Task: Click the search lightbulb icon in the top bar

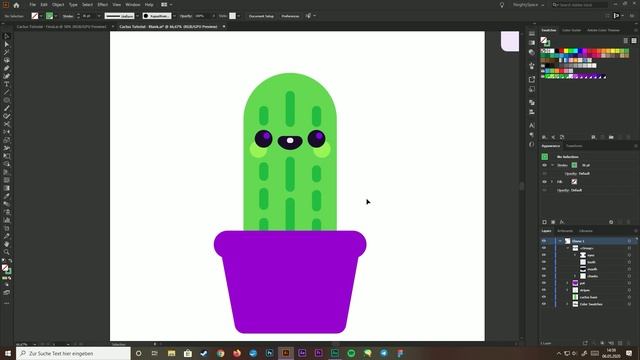Action: 502,5
